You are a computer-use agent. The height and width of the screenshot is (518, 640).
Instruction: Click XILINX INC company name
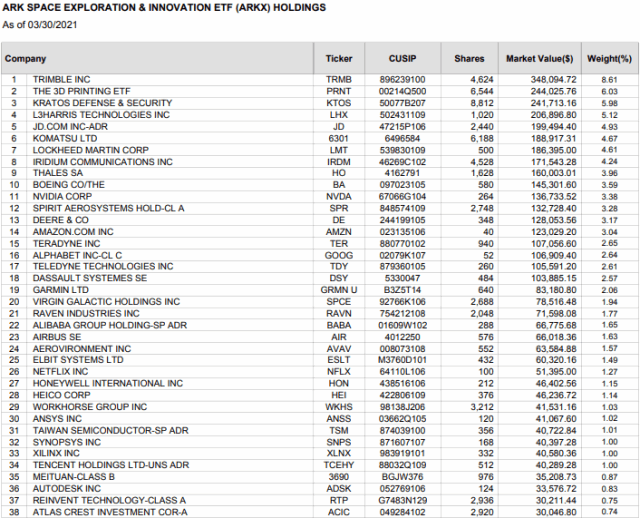pos(56,454)
